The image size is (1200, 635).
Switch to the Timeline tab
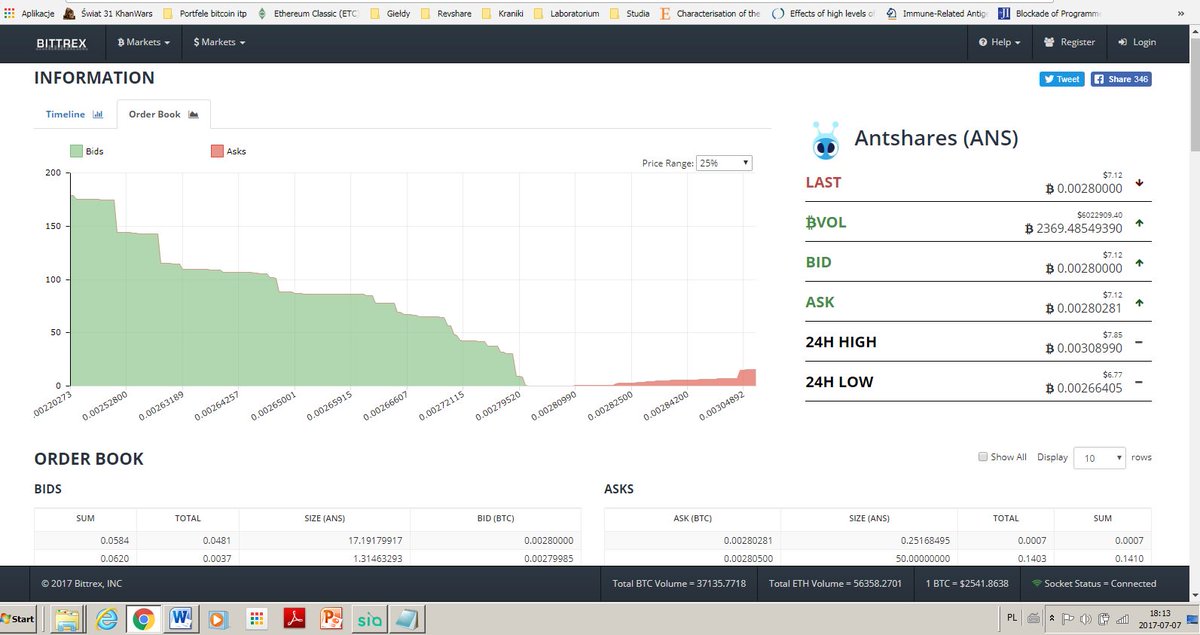[x=75, y=114]
